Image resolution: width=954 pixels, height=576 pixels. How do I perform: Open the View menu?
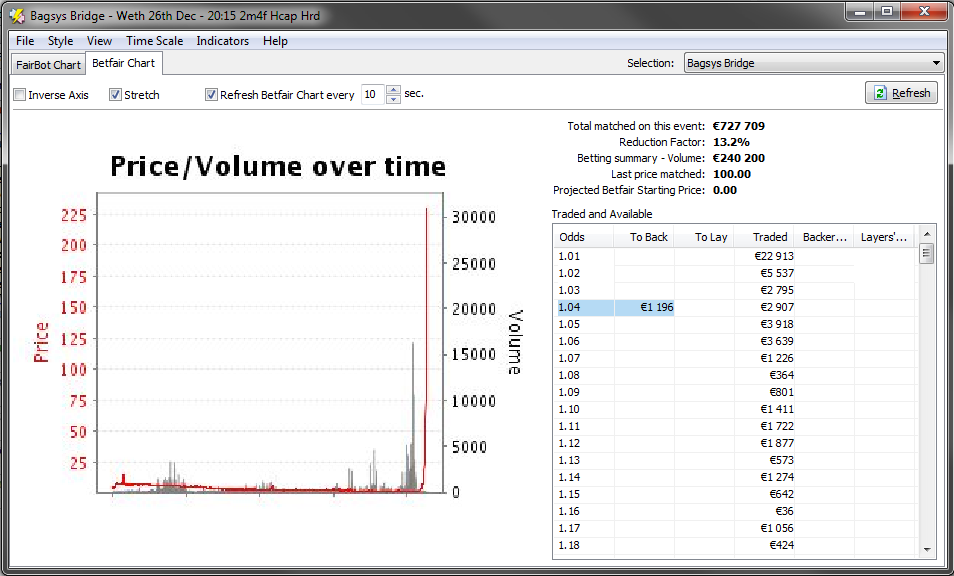click(x=99, y=41)
